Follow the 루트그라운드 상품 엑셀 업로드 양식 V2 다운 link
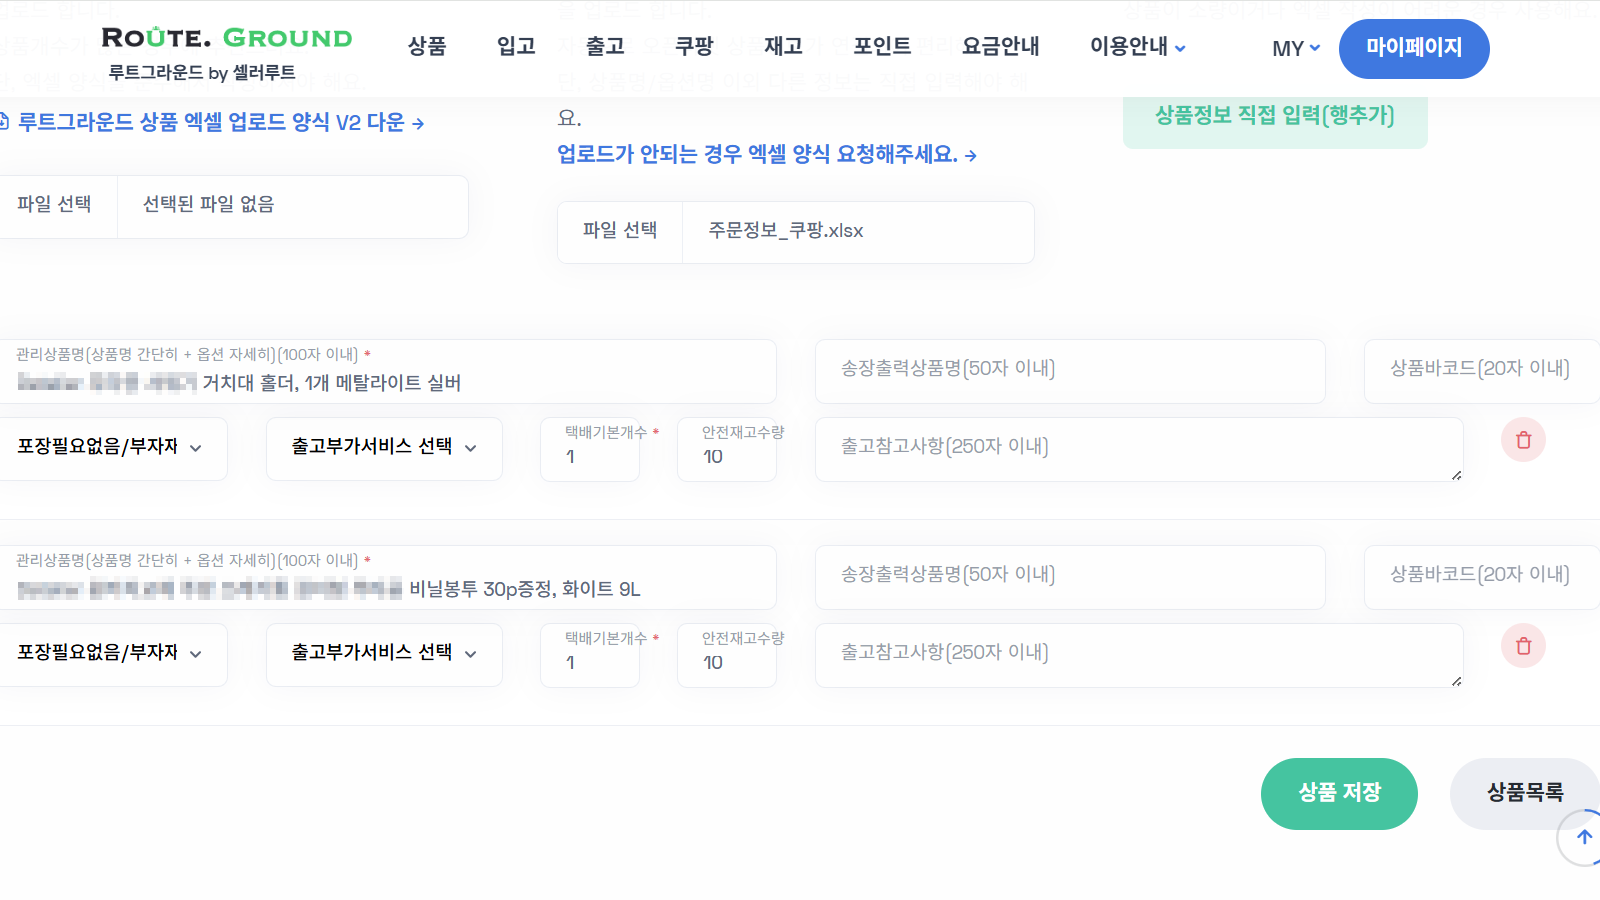 coord(215,123)
